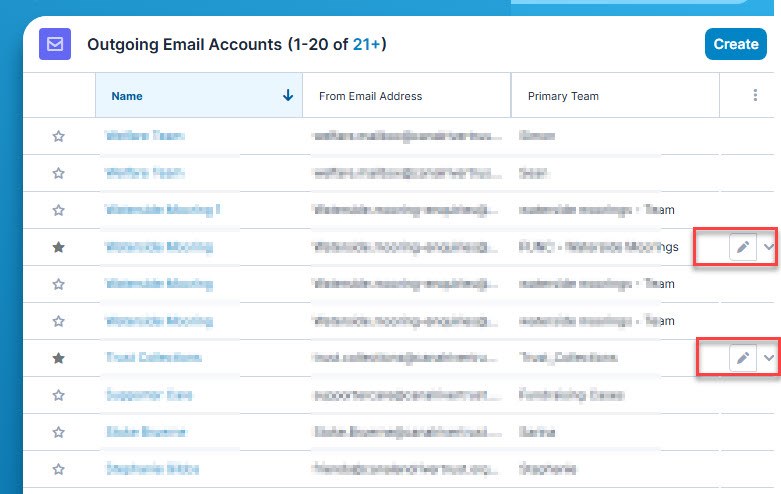Unfavorite the Trust Collections row star
The height and width of the screenshot is (494, 781).
pos(58,357)
